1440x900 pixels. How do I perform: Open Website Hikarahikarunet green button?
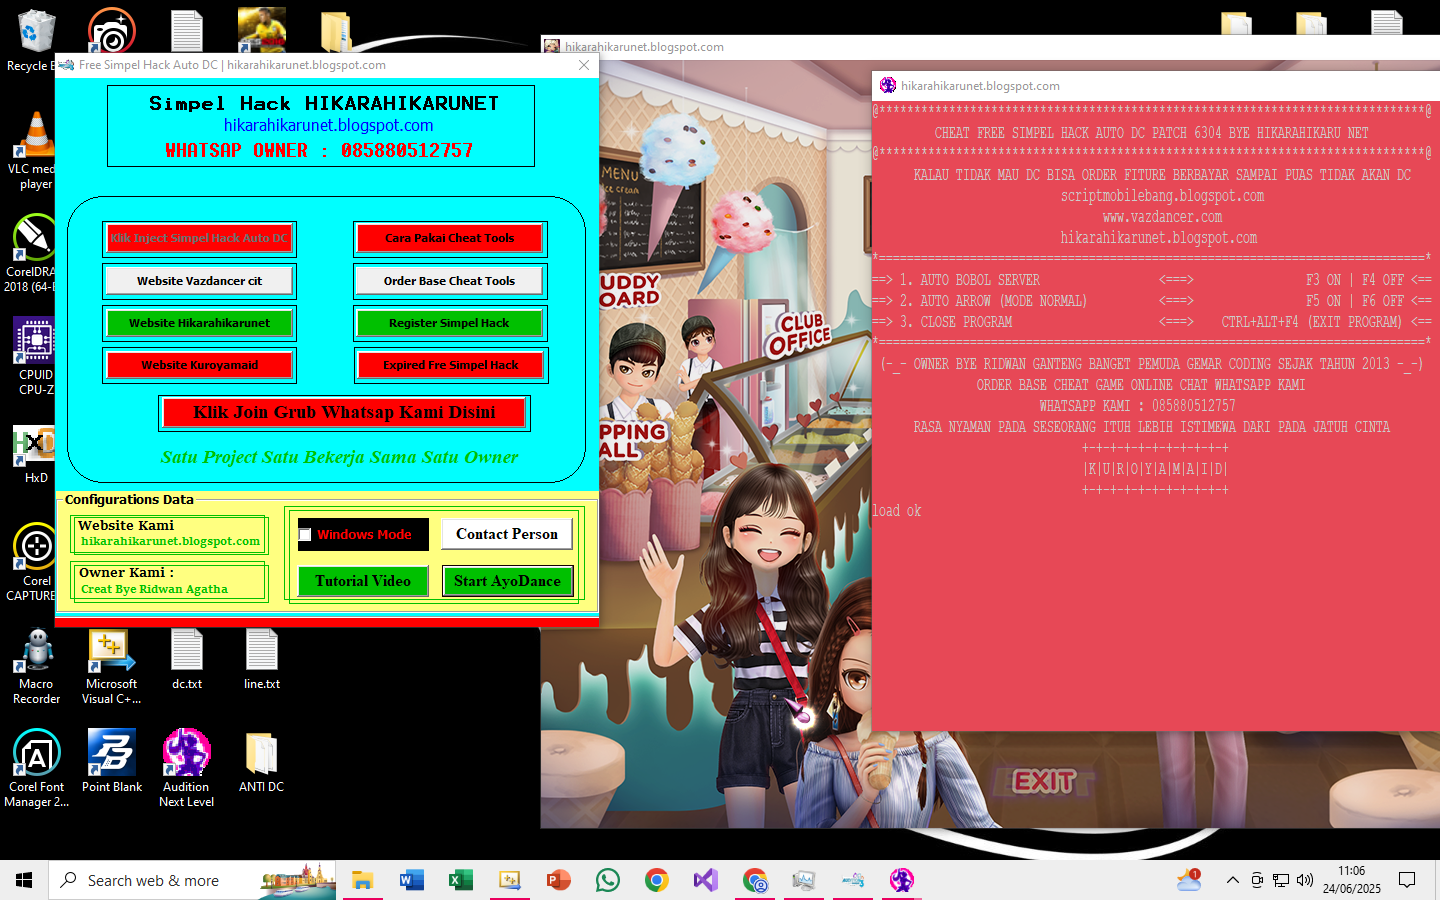pyautogui.click(x=199, y=323)
